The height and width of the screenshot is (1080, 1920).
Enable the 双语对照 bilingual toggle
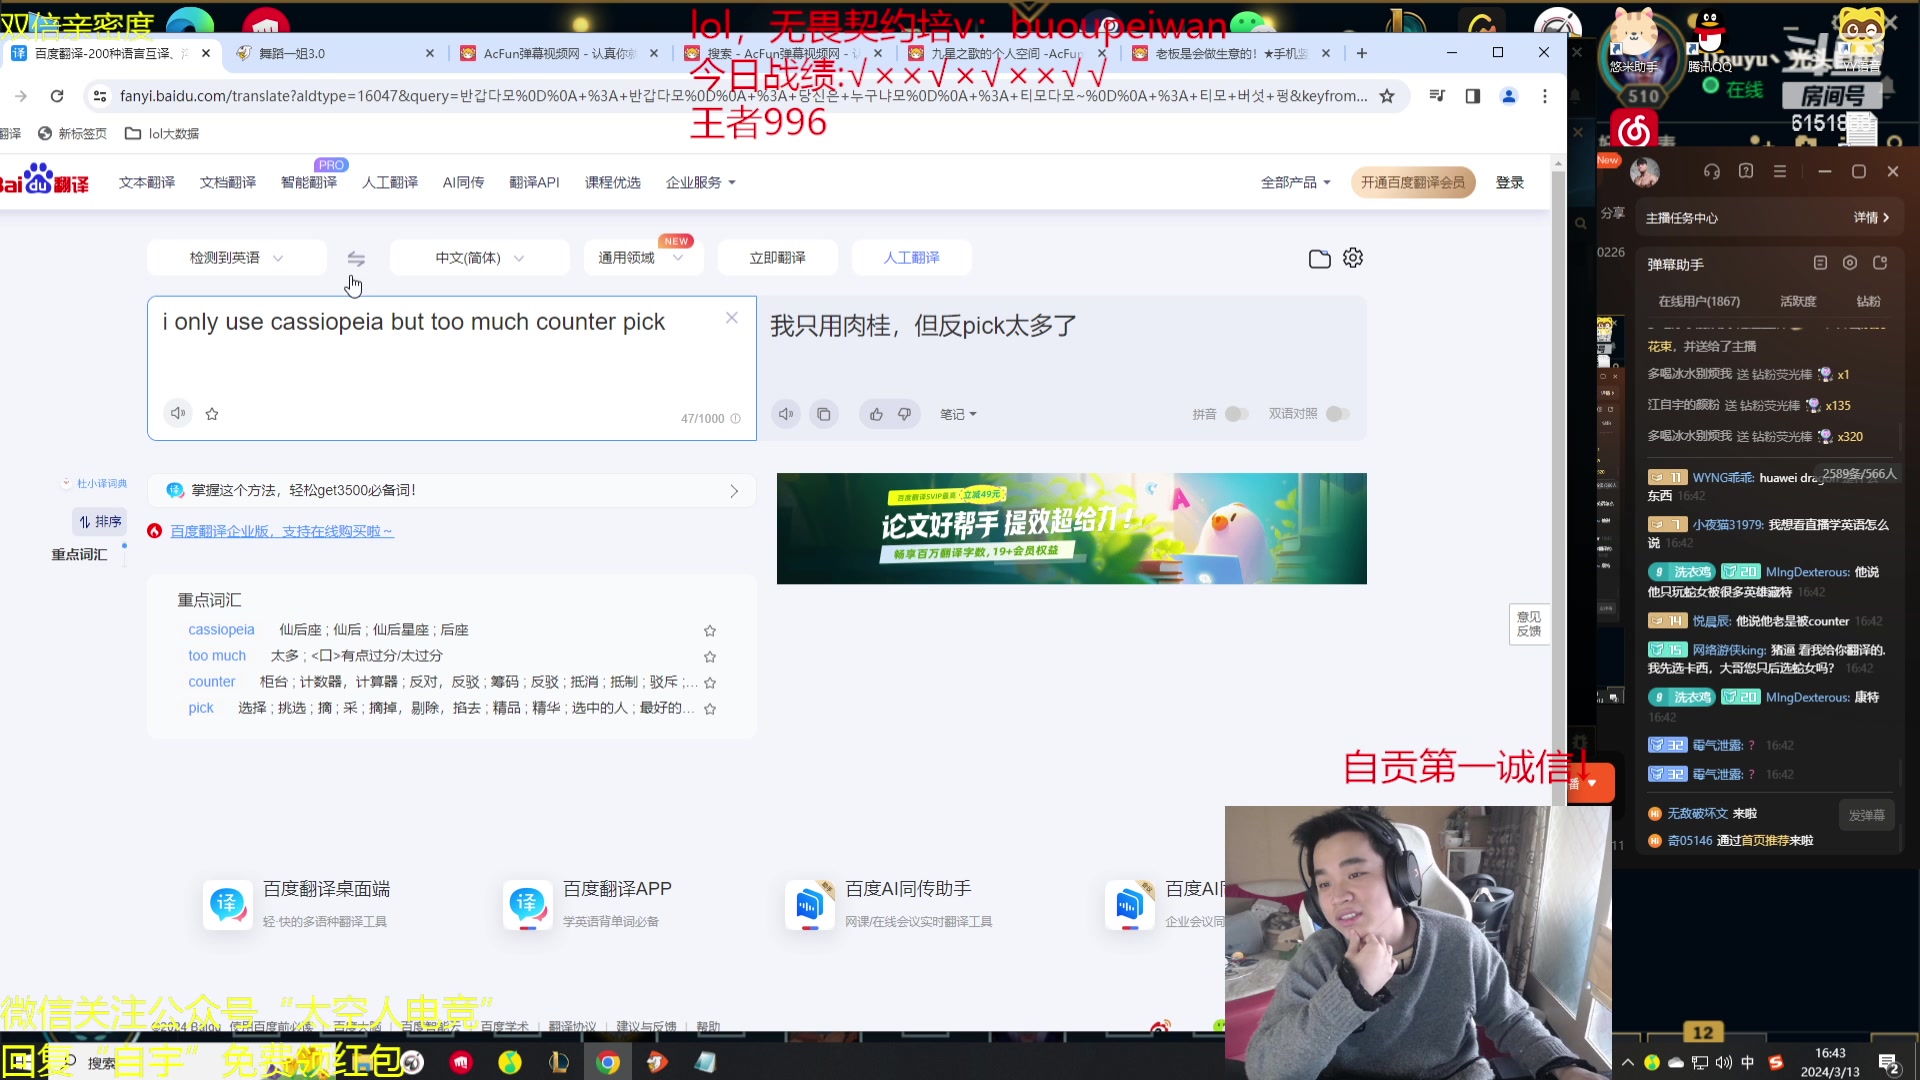1338,414
